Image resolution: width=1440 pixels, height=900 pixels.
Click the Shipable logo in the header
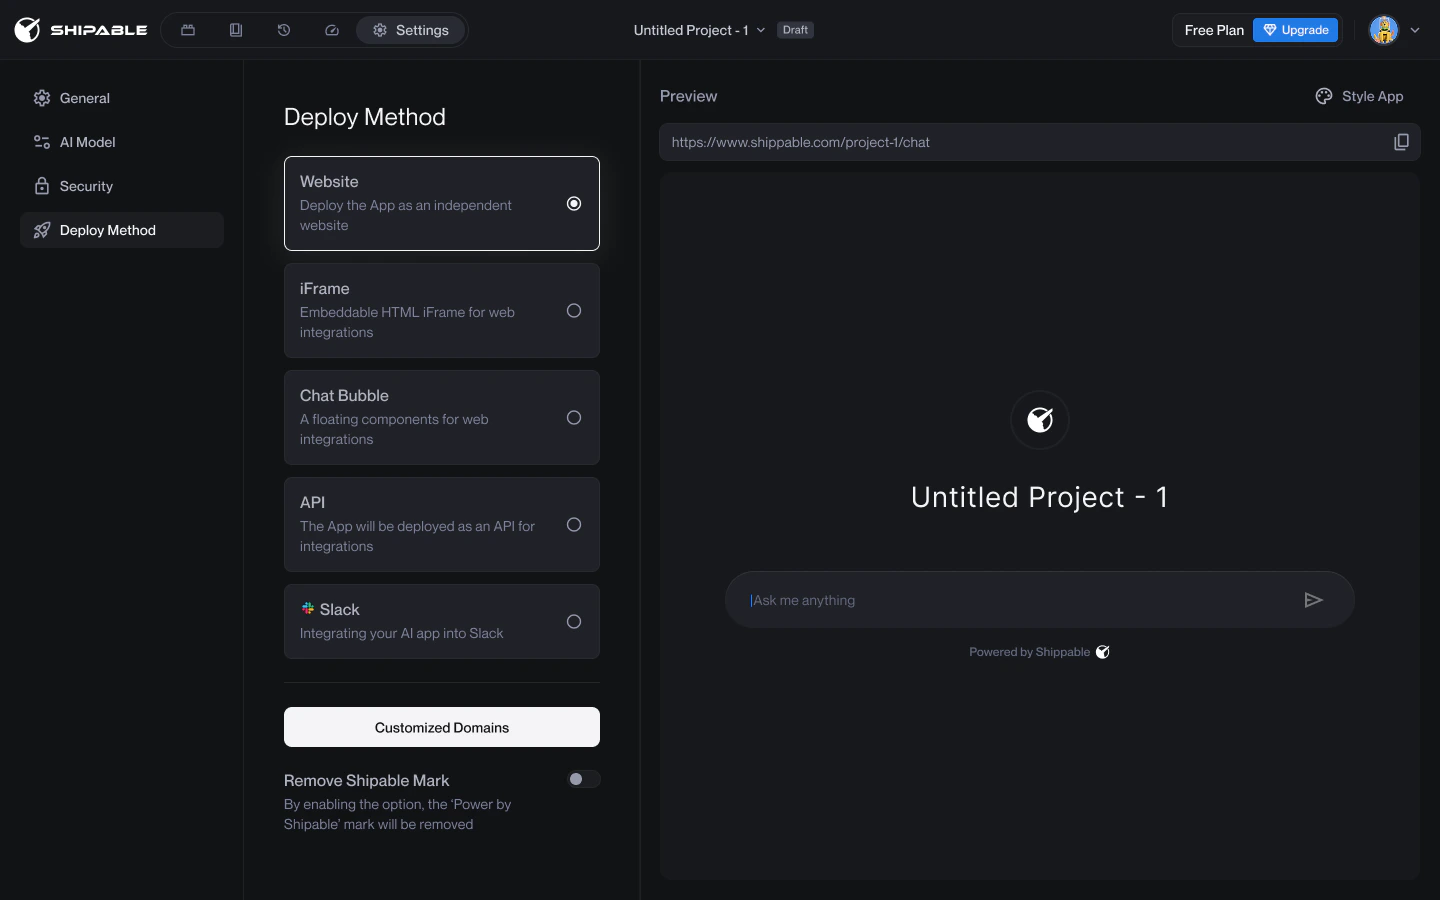click(x=81, y=30)
